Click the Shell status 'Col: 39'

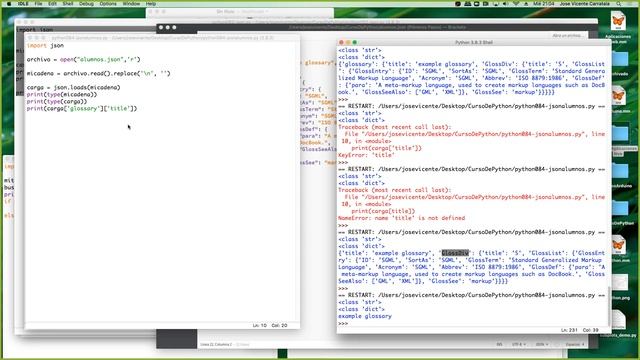point(590,330)
